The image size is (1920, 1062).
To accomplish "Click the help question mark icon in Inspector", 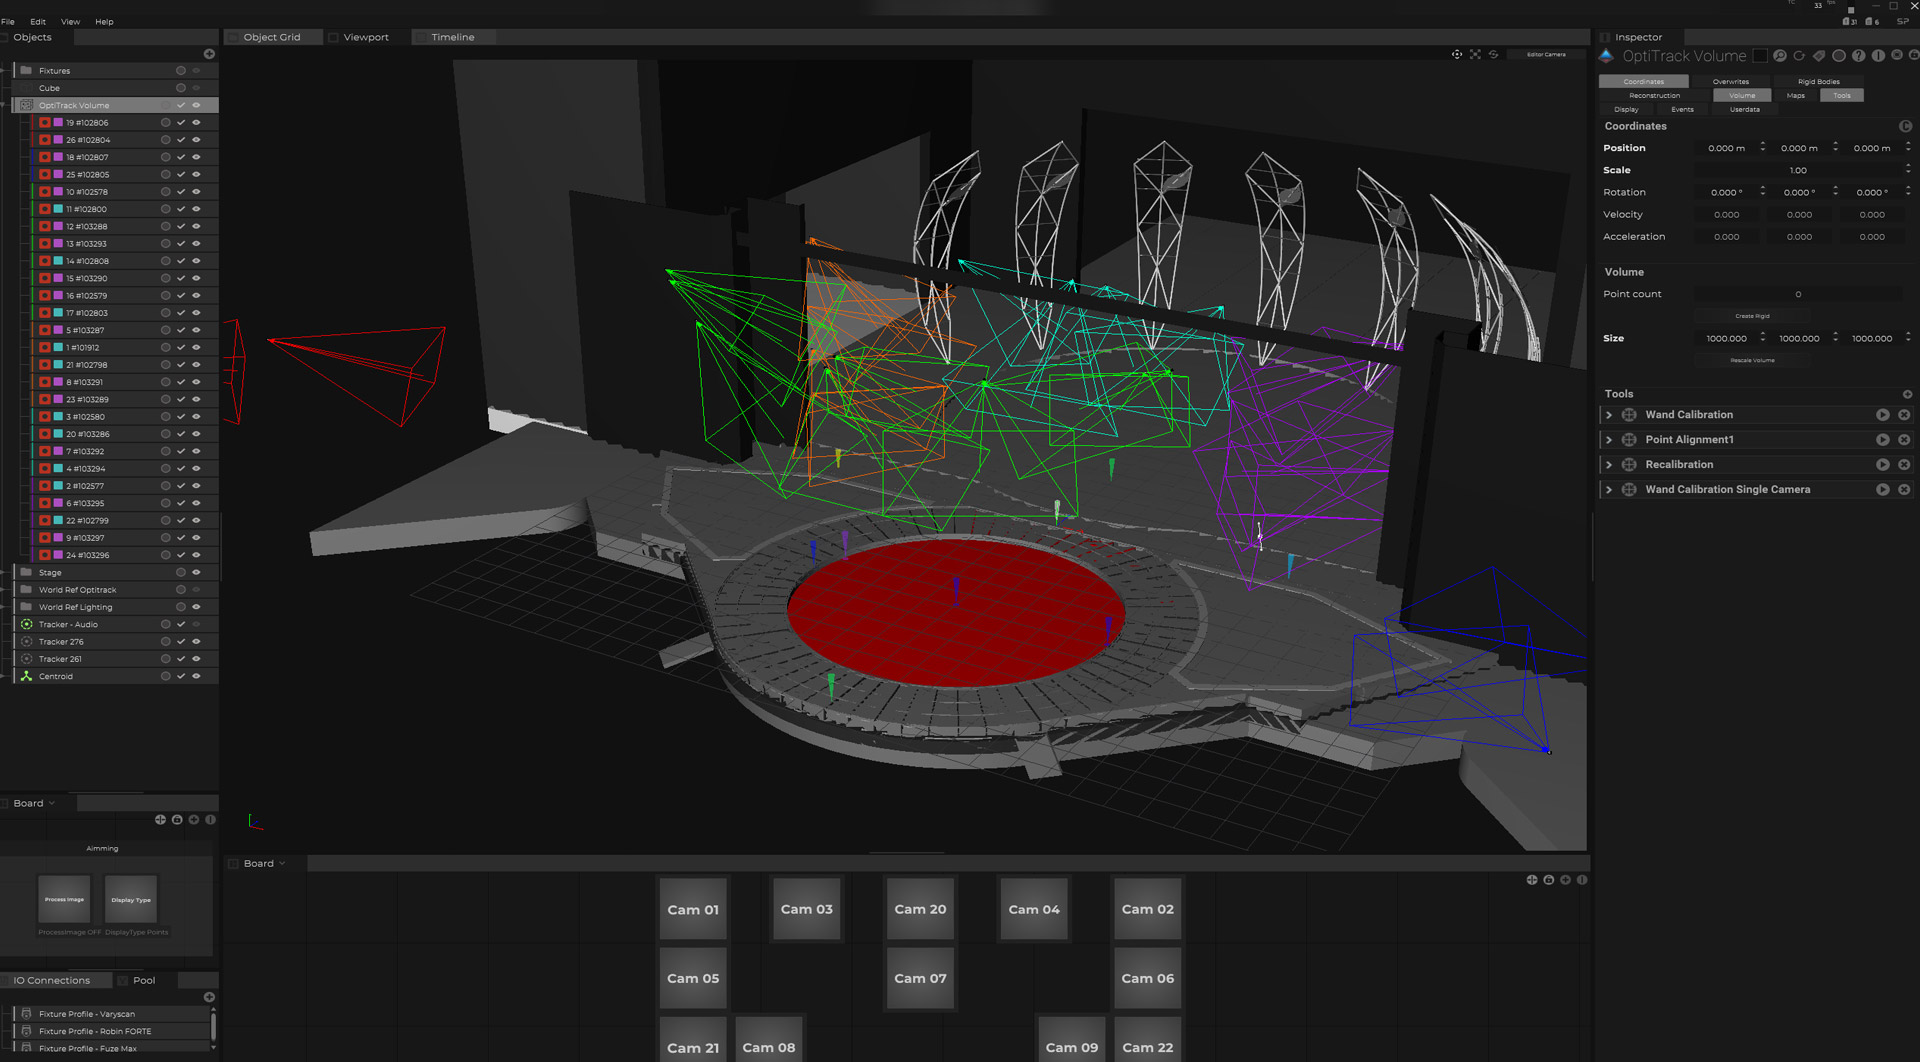I will [x=1858, y=56].
